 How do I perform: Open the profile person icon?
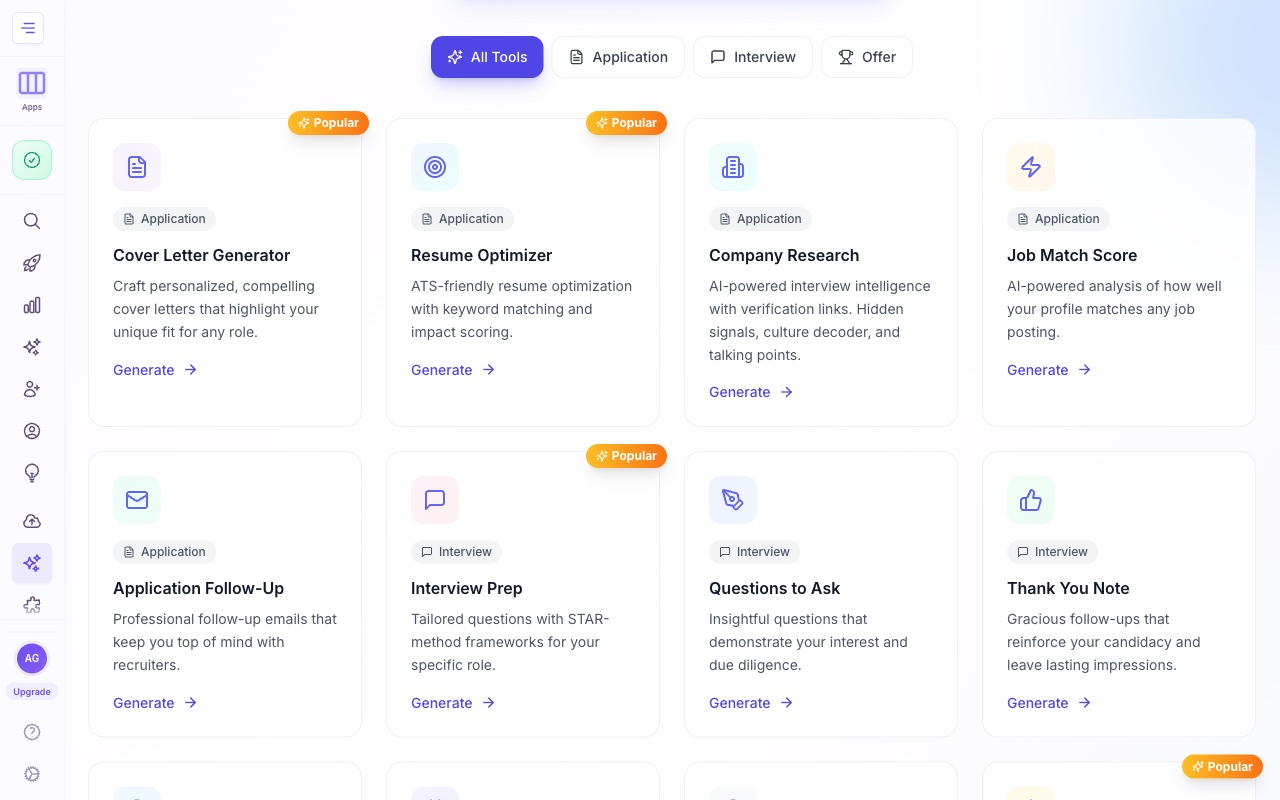click(x=32, y=431)
